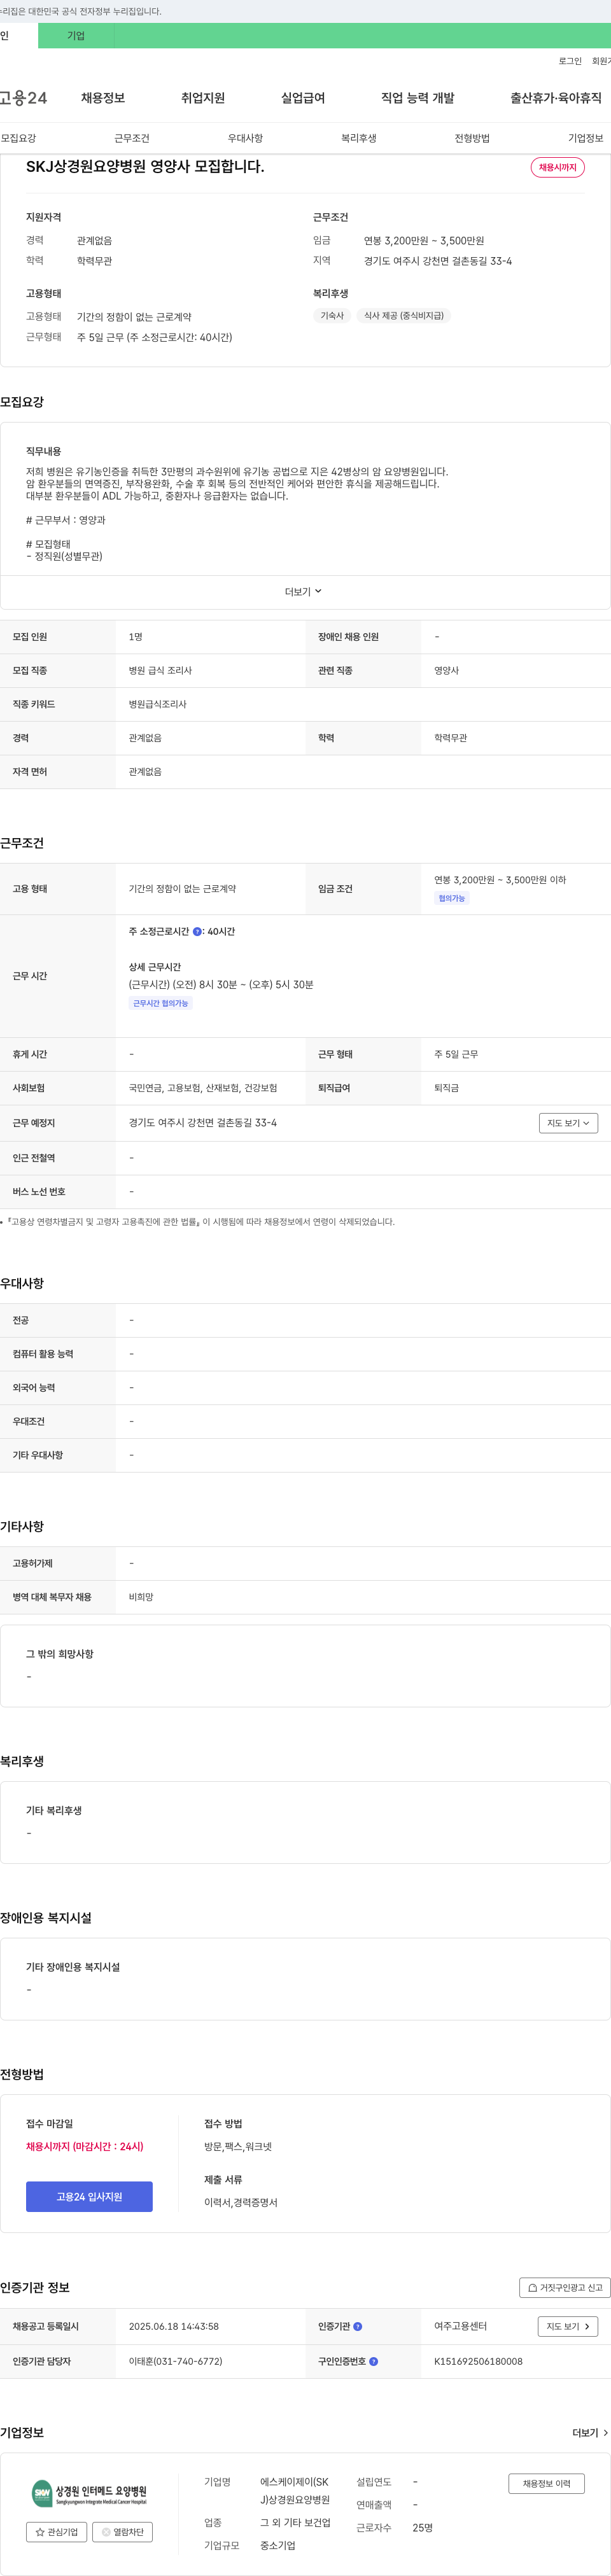Click 협의가능 tag under 임금 조건
611x2576 pixels.
(452, 898)
